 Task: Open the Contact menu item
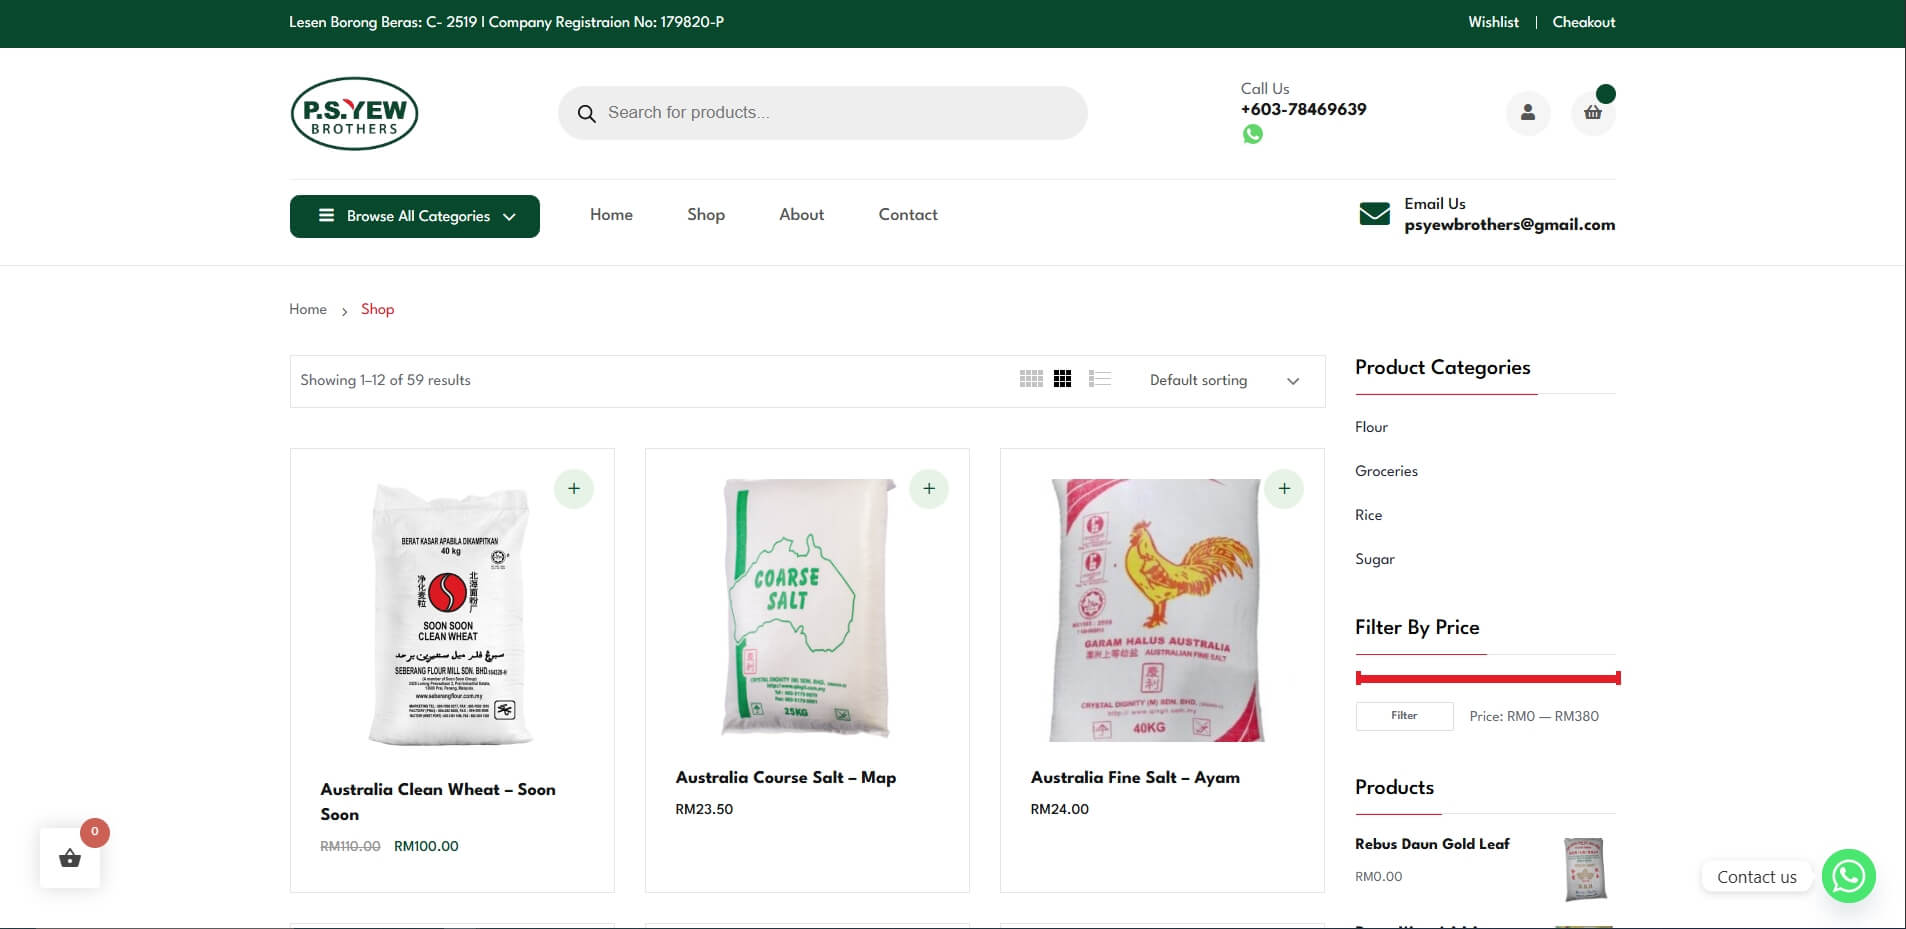907,215
